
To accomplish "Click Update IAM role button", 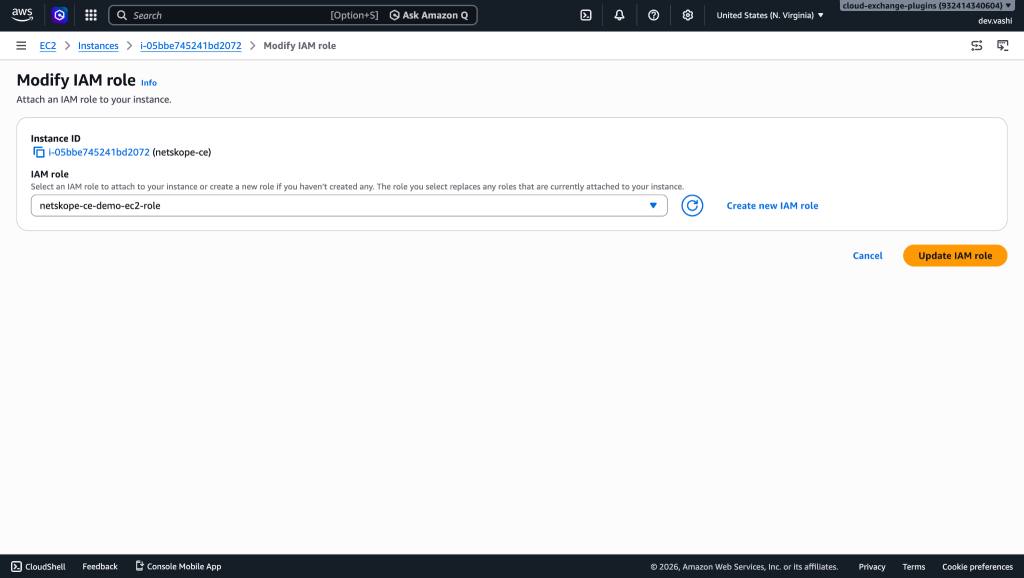I will (x=955, y=255).
